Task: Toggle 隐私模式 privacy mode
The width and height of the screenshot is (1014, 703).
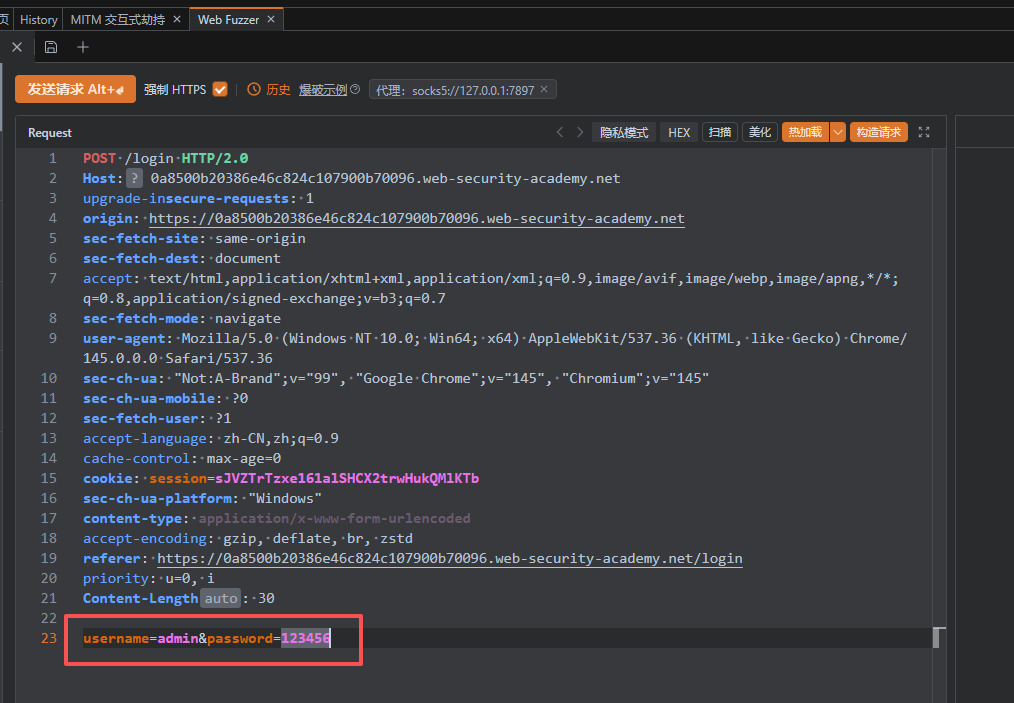Action: tap(624, 132)
